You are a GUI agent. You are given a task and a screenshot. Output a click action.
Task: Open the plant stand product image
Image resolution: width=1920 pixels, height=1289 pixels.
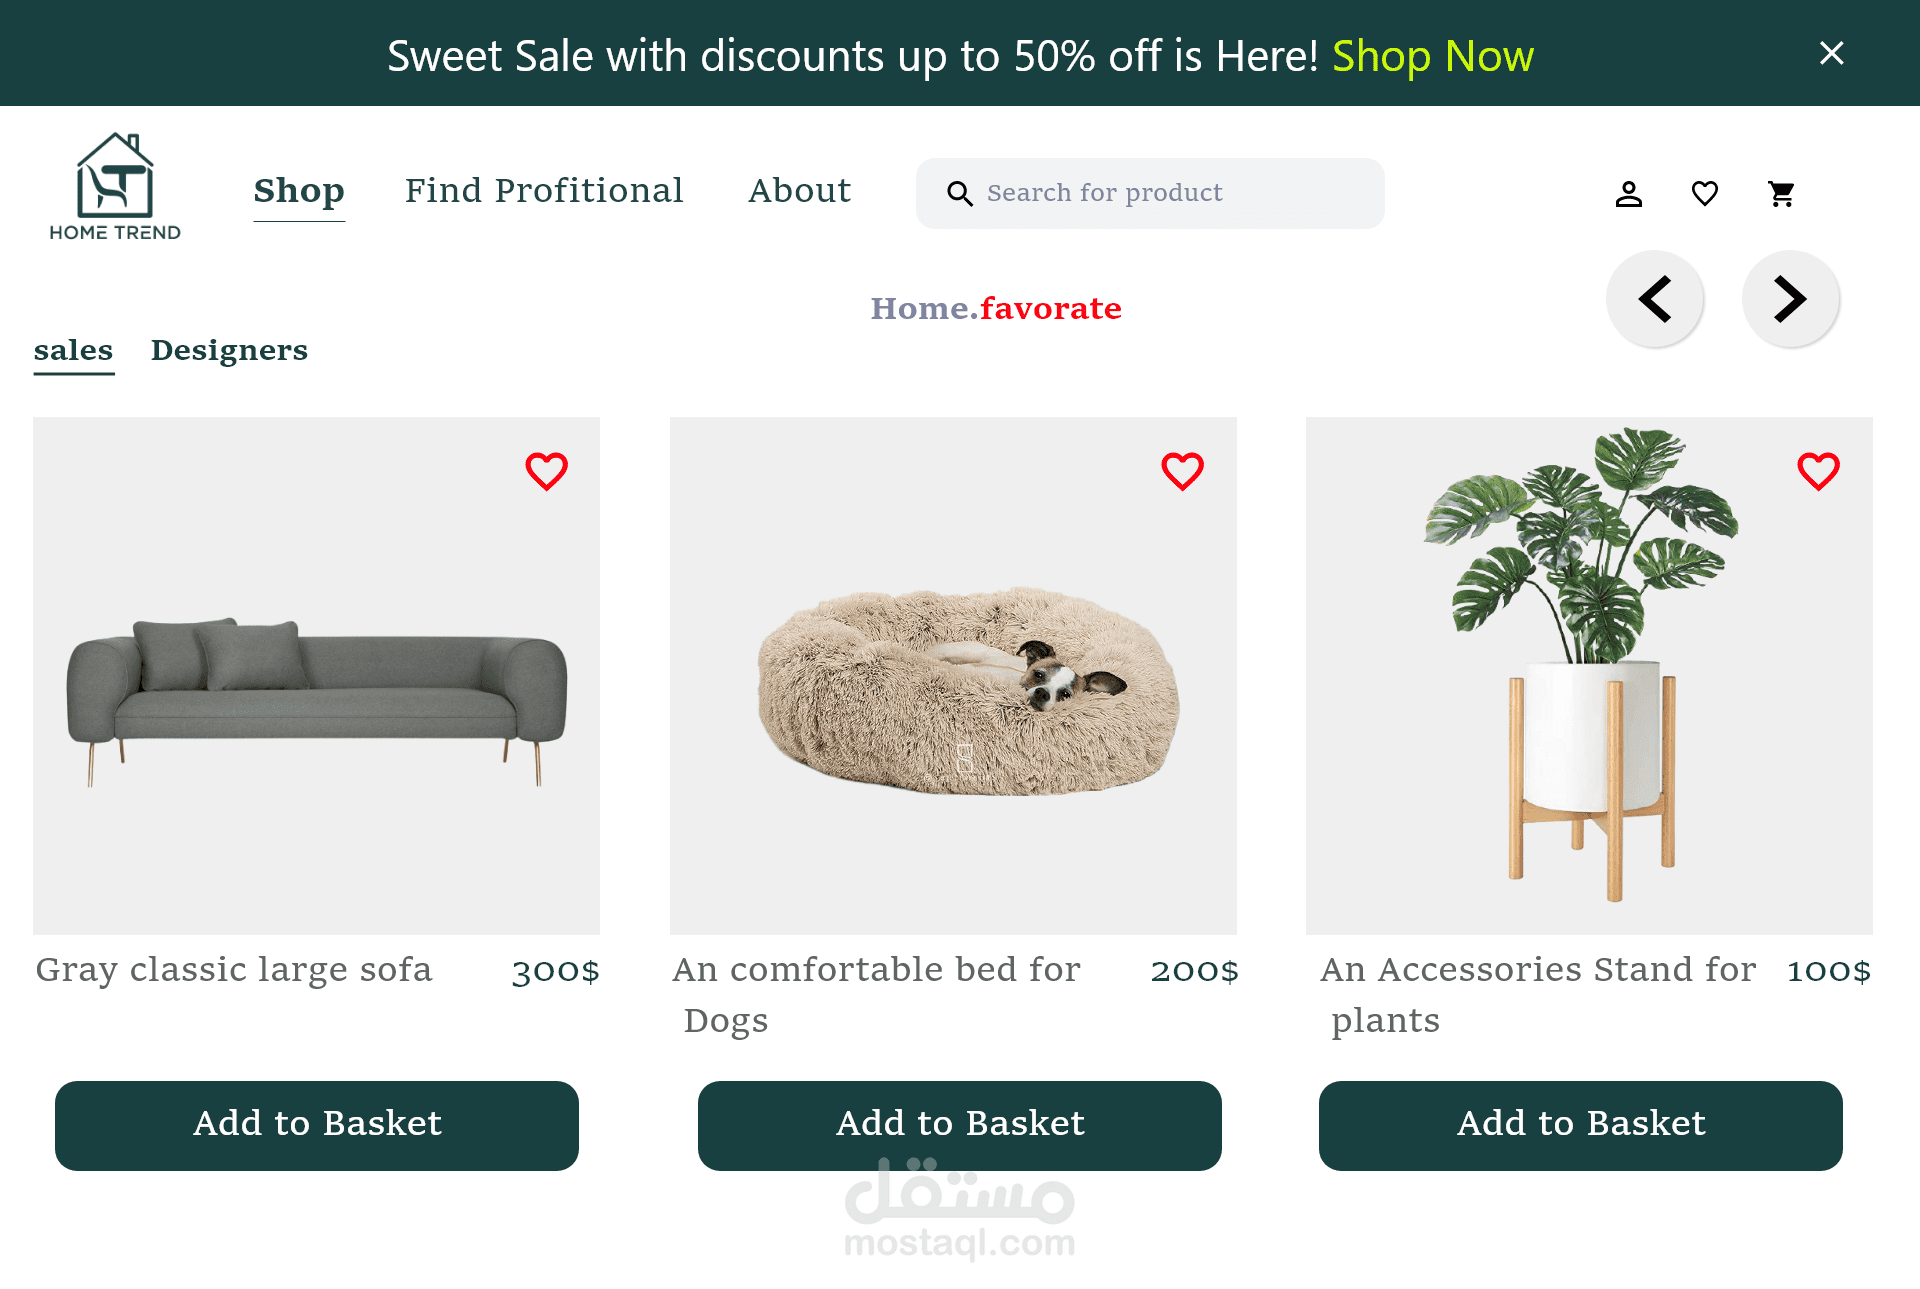point(1588,675)
